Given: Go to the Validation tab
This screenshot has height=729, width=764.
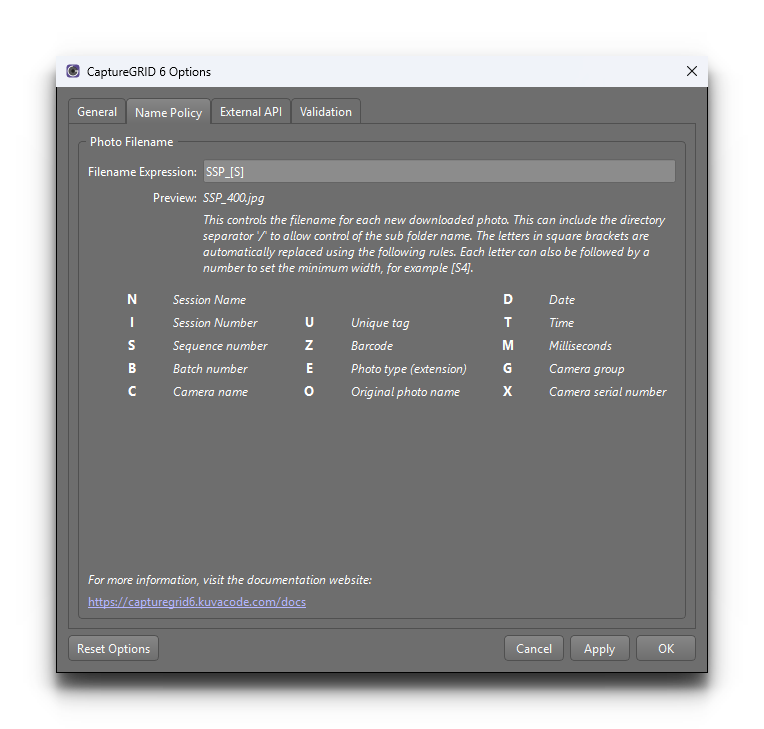Looking at the screenshot, I should tap(325, 112).
